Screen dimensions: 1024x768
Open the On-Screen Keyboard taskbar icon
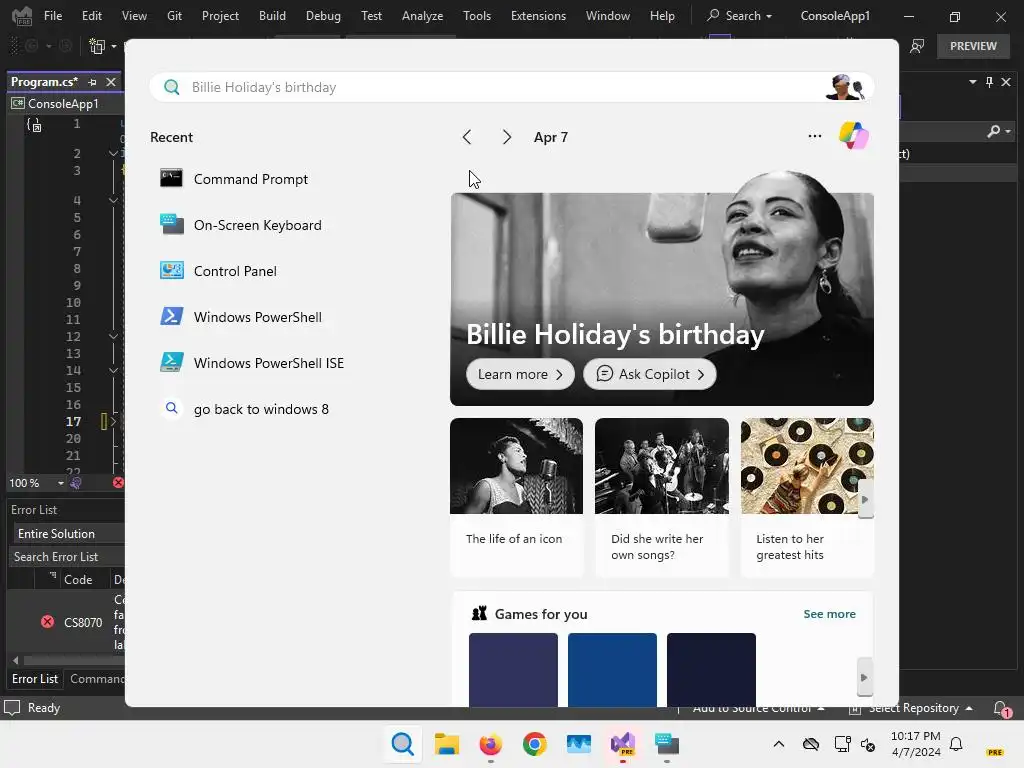(667, 744)
